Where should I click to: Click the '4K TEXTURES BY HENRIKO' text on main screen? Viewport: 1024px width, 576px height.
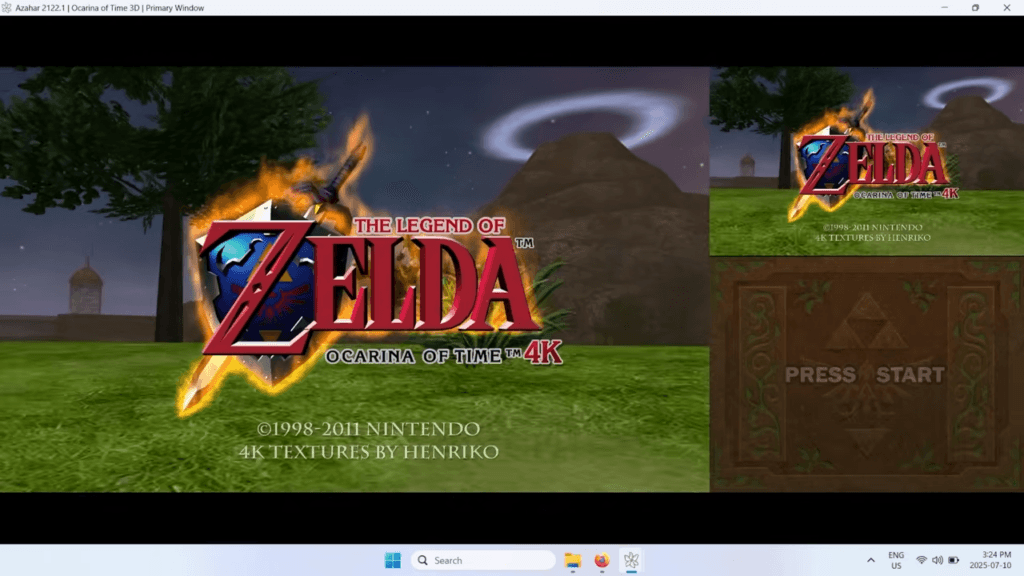[x=369, y=452]
